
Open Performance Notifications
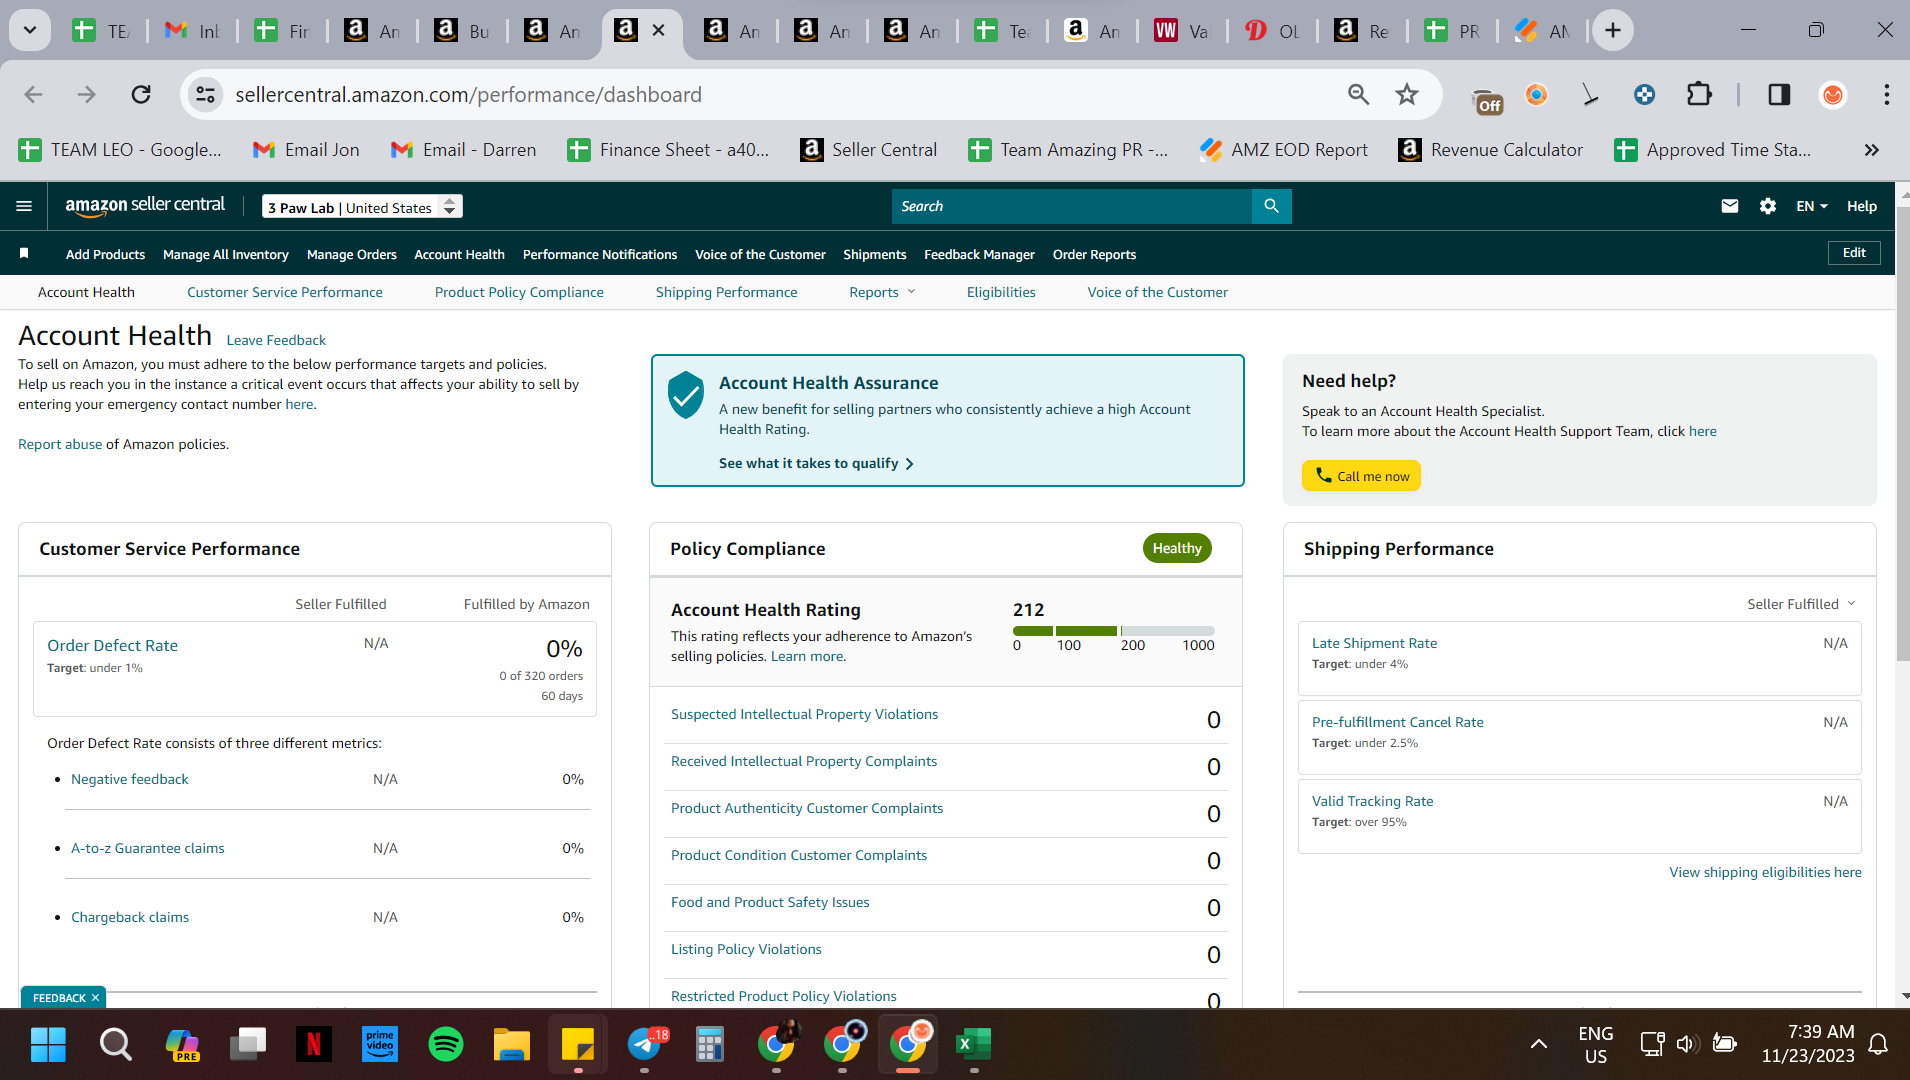pos(600,254)
